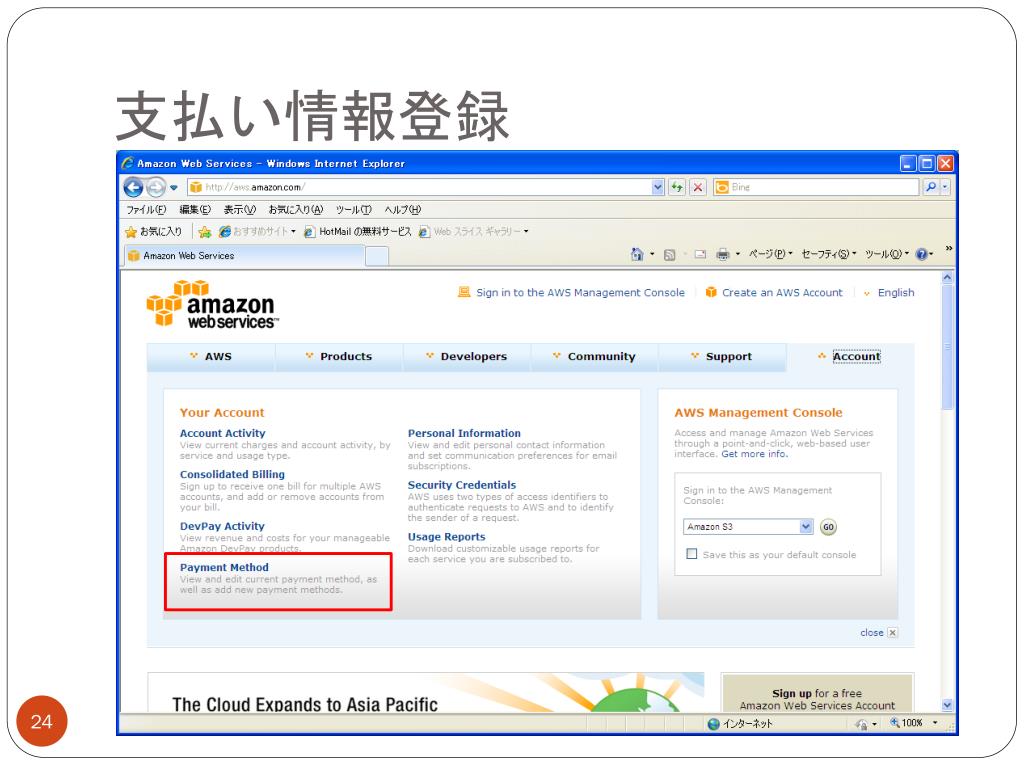The image size is (1024, 768).
Task: Open the ツール(O) command bar dropdown
Action: [887, 255]
